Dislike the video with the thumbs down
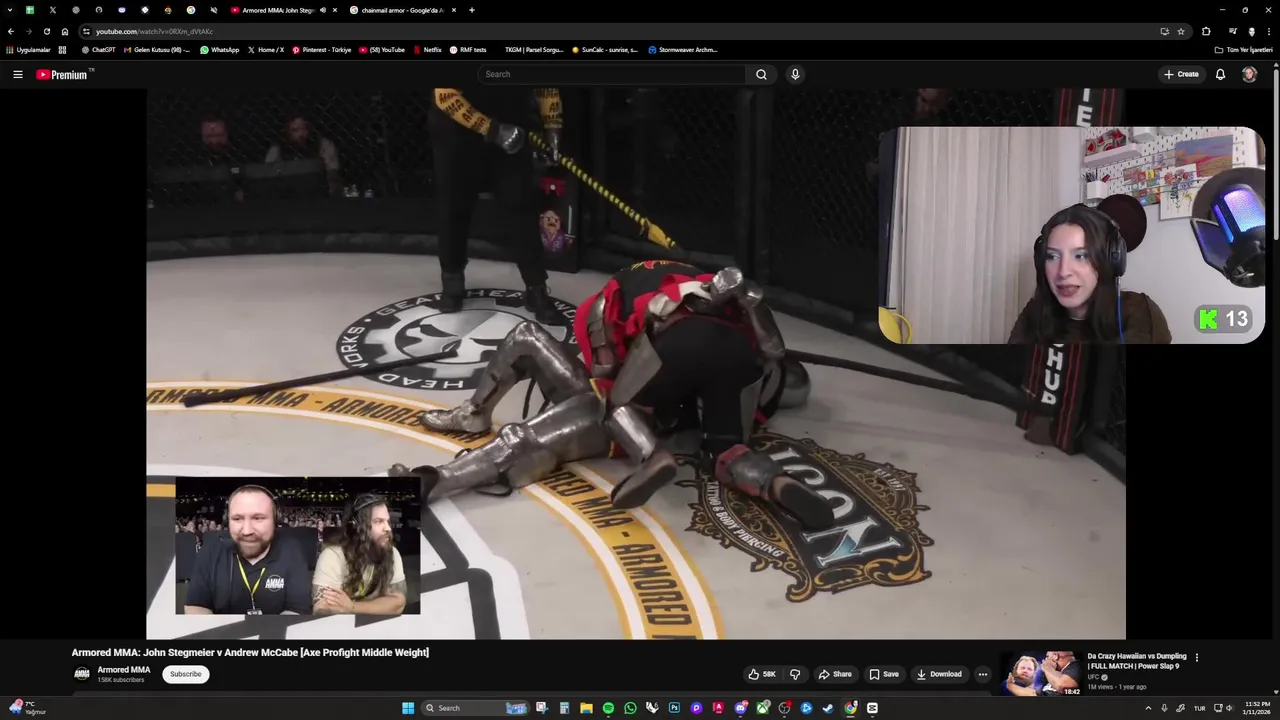 tap(795, 674)
